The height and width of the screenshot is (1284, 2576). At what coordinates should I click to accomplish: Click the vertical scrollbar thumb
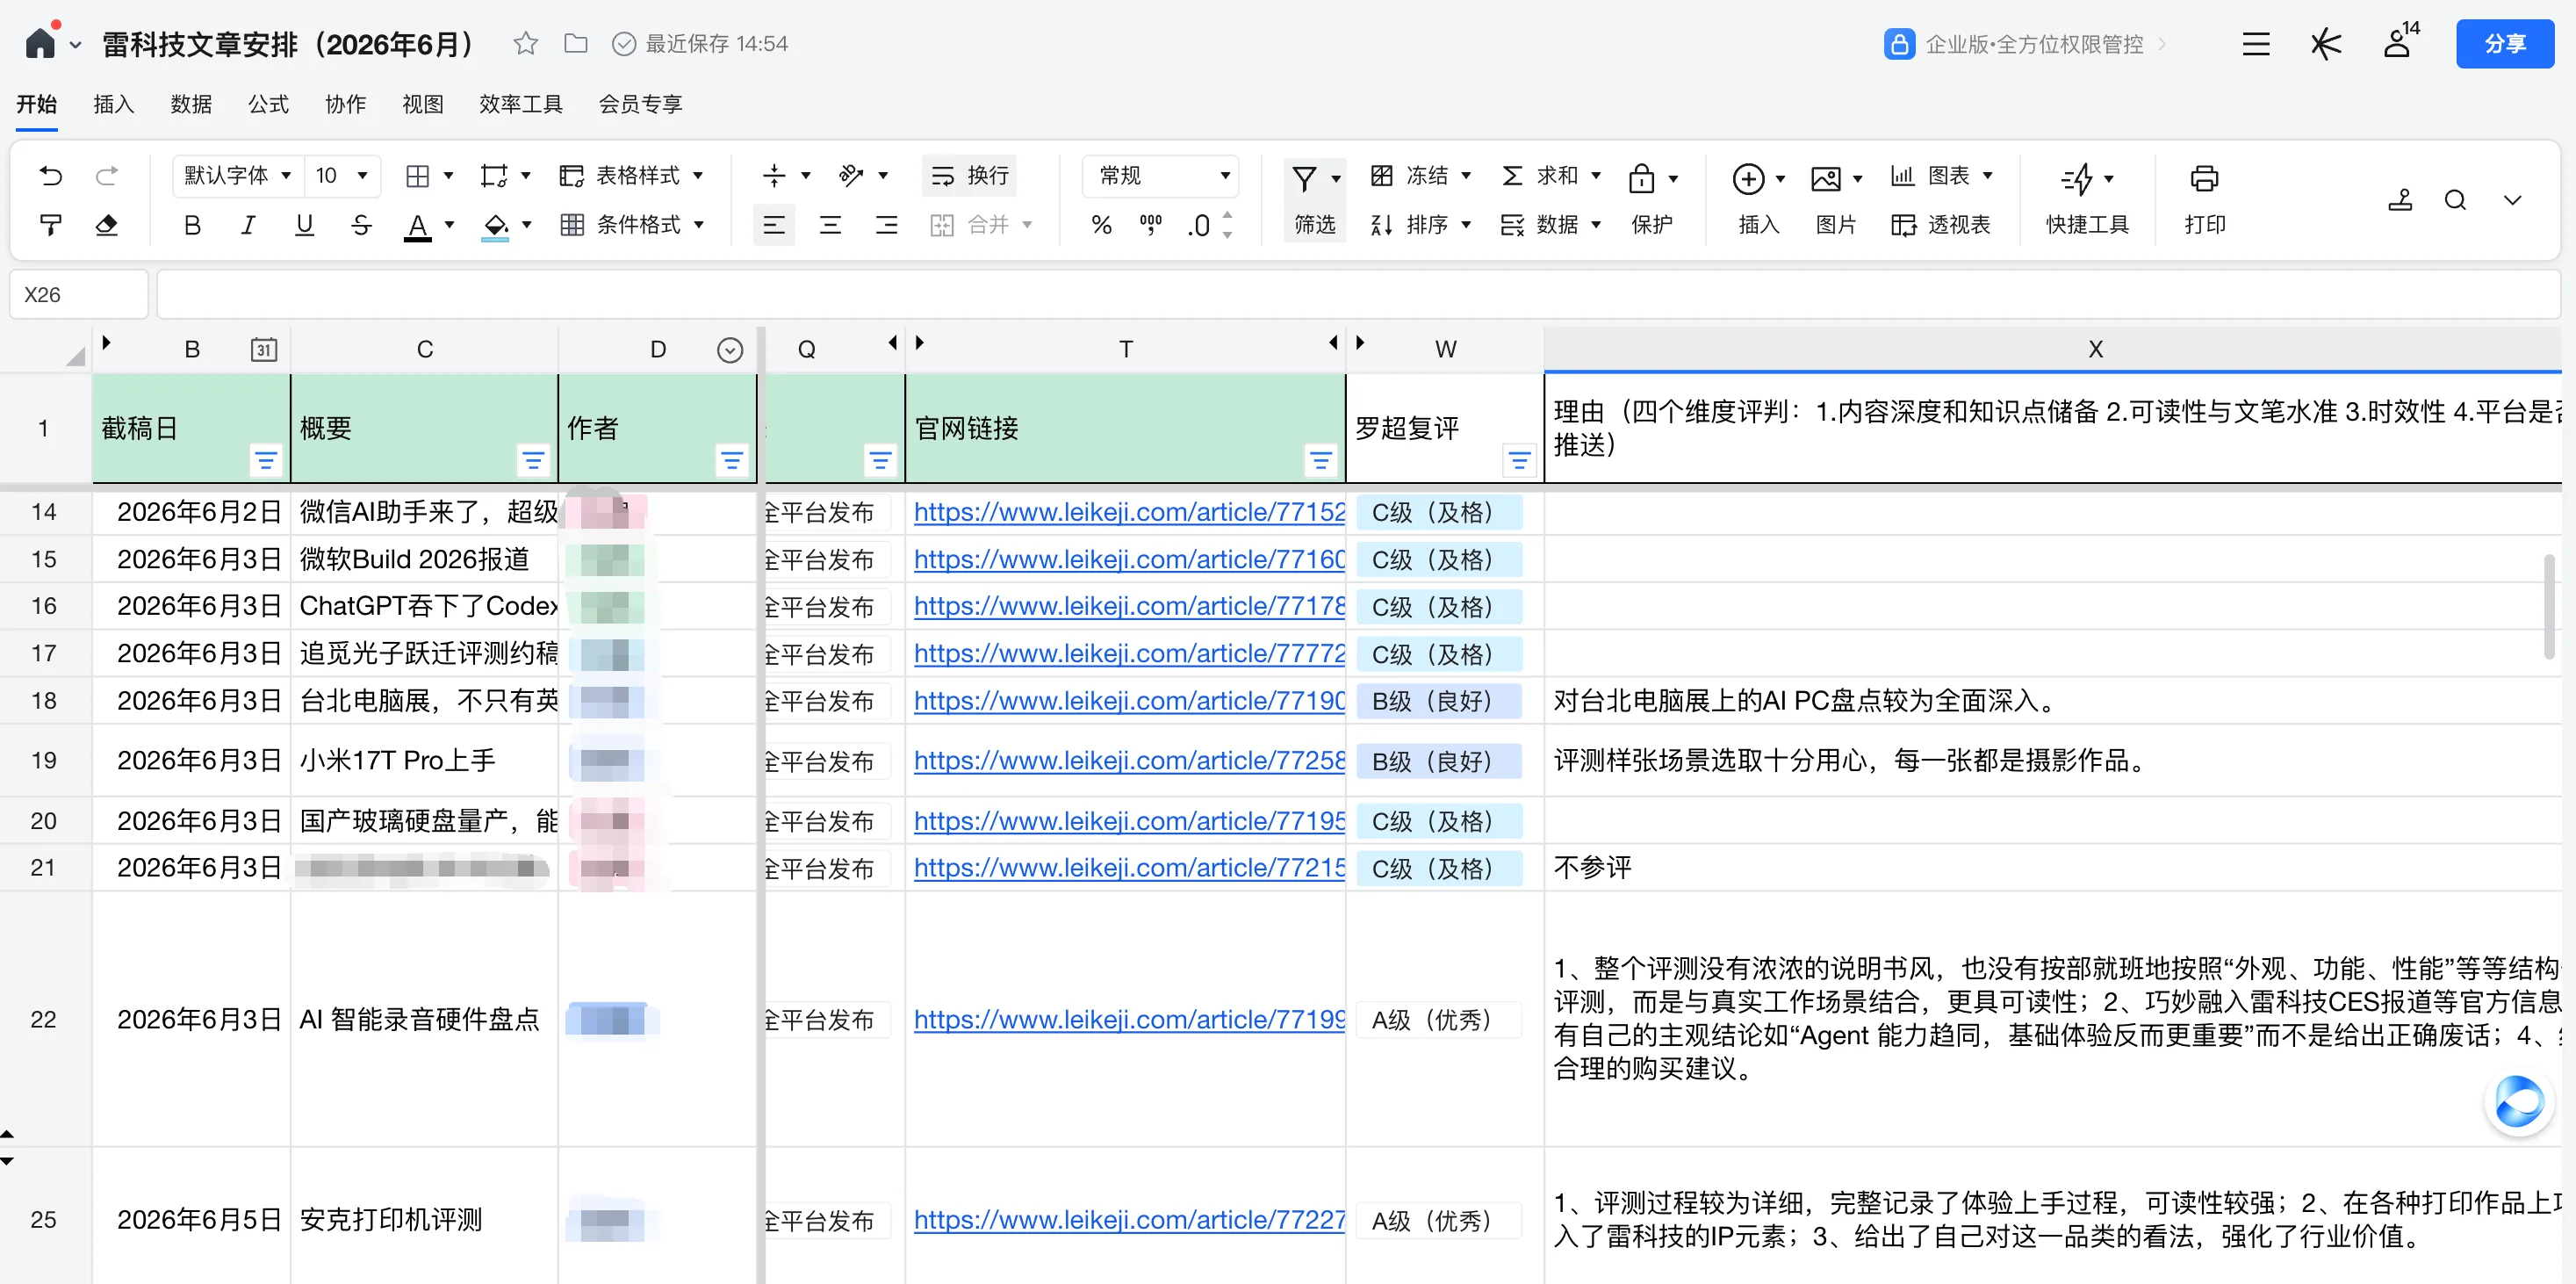click(2549, 606)
